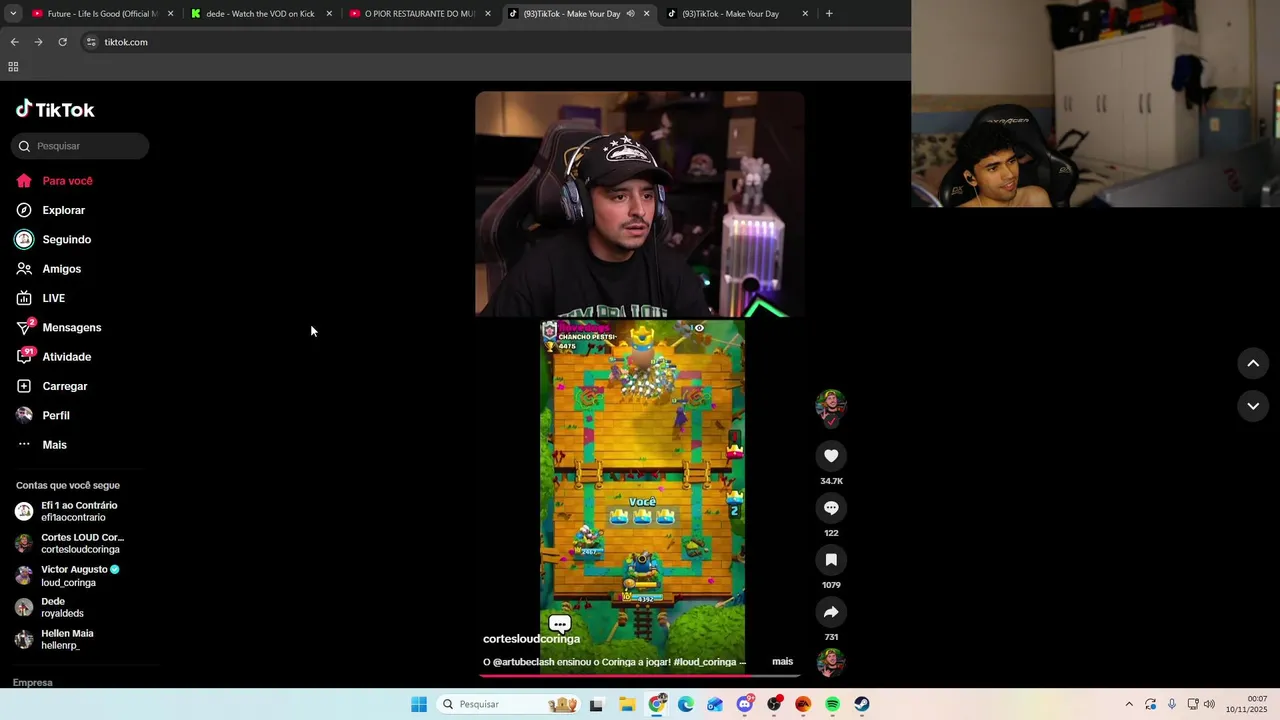Switch to O PIOR RESTAURANTE DO MU tab

[x=419, y=14]
